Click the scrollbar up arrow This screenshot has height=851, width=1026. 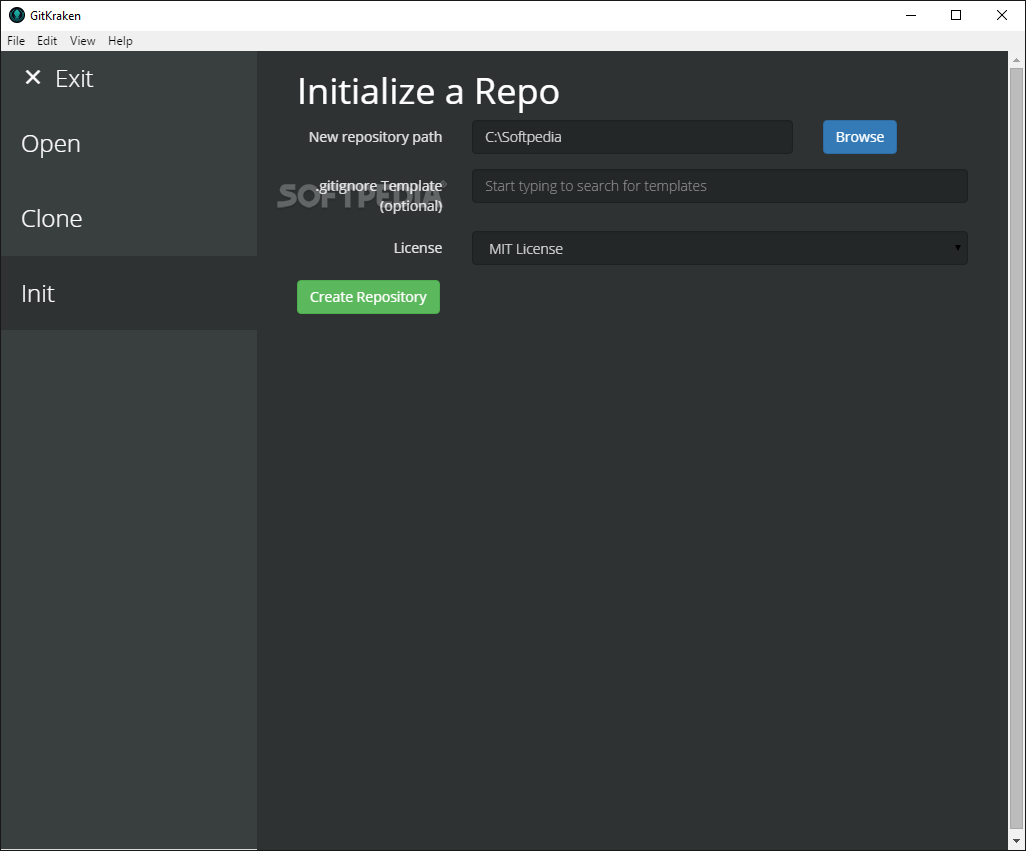pos(1016,60)
